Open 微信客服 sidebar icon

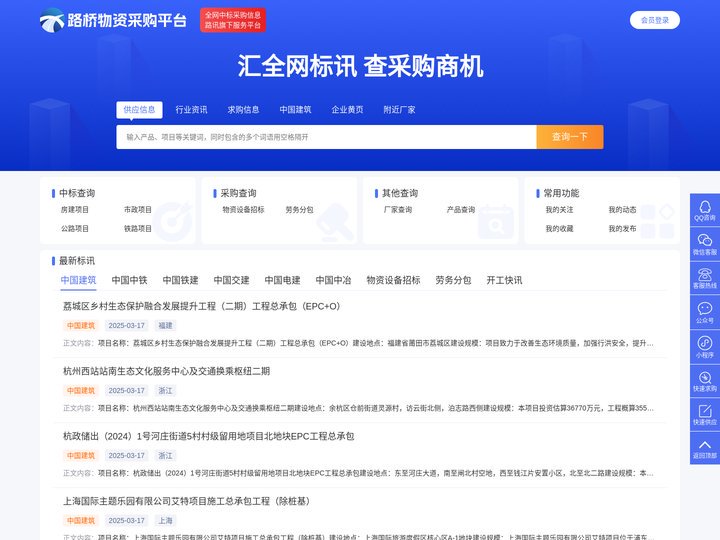[705, 244]
